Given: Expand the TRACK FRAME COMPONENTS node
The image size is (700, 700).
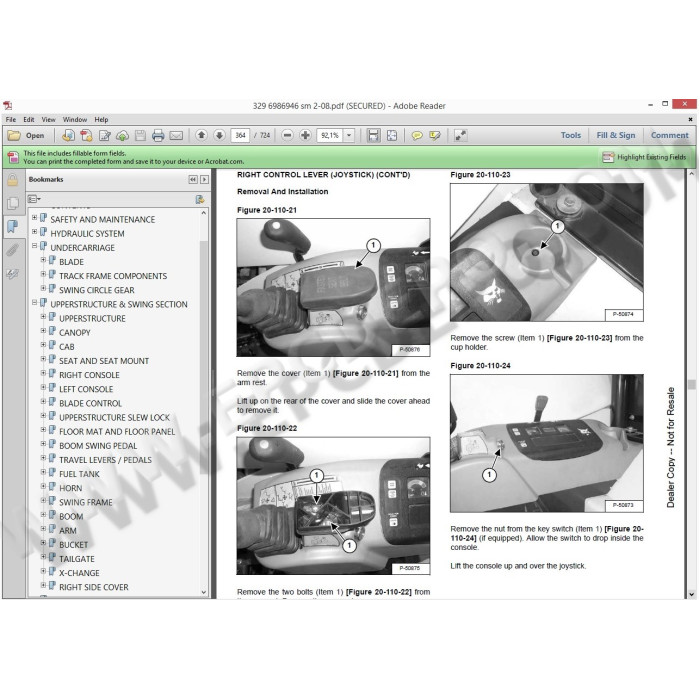Looking at the screenshot, I should pos(43,274).
